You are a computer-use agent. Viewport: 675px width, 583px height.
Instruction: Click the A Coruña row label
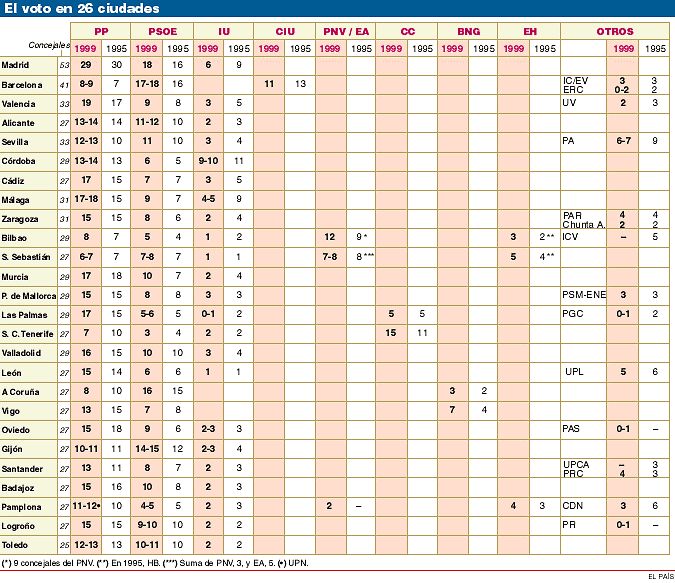20,392
